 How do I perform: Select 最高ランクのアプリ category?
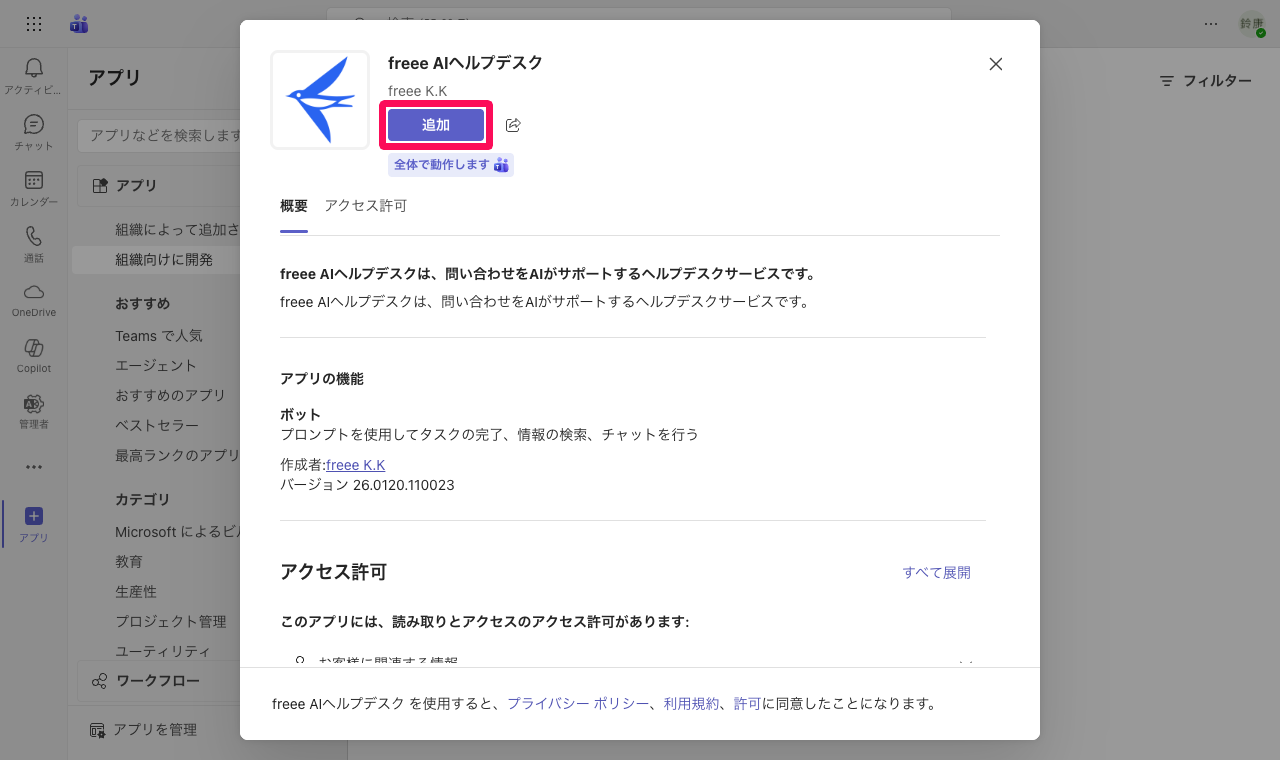tap(177, 455)
